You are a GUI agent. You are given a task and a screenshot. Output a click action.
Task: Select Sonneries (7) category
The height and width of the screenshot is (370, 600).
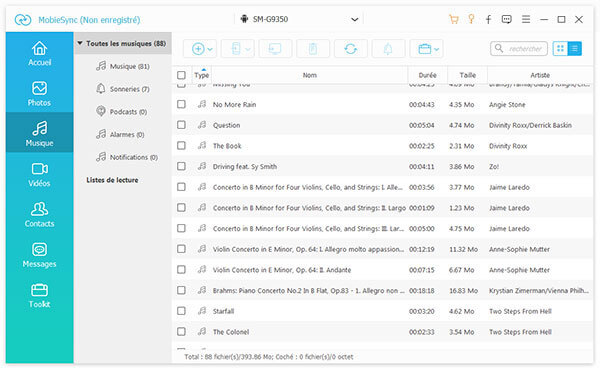(x=122, y=89)
